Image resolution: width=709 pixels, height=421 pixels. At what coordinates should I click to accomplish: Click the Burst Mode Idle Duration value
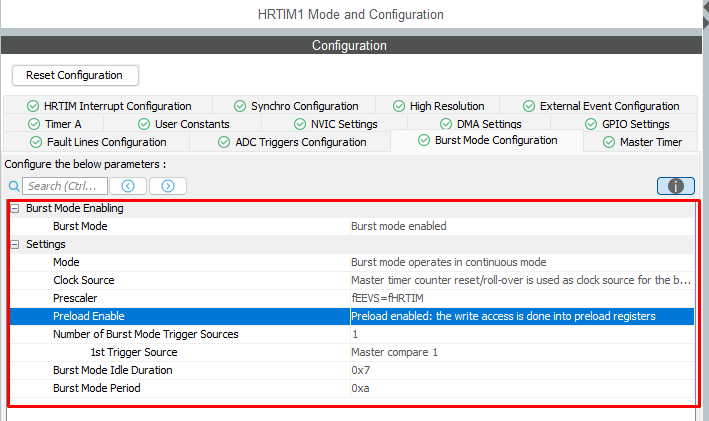click(x=362, y=370)
